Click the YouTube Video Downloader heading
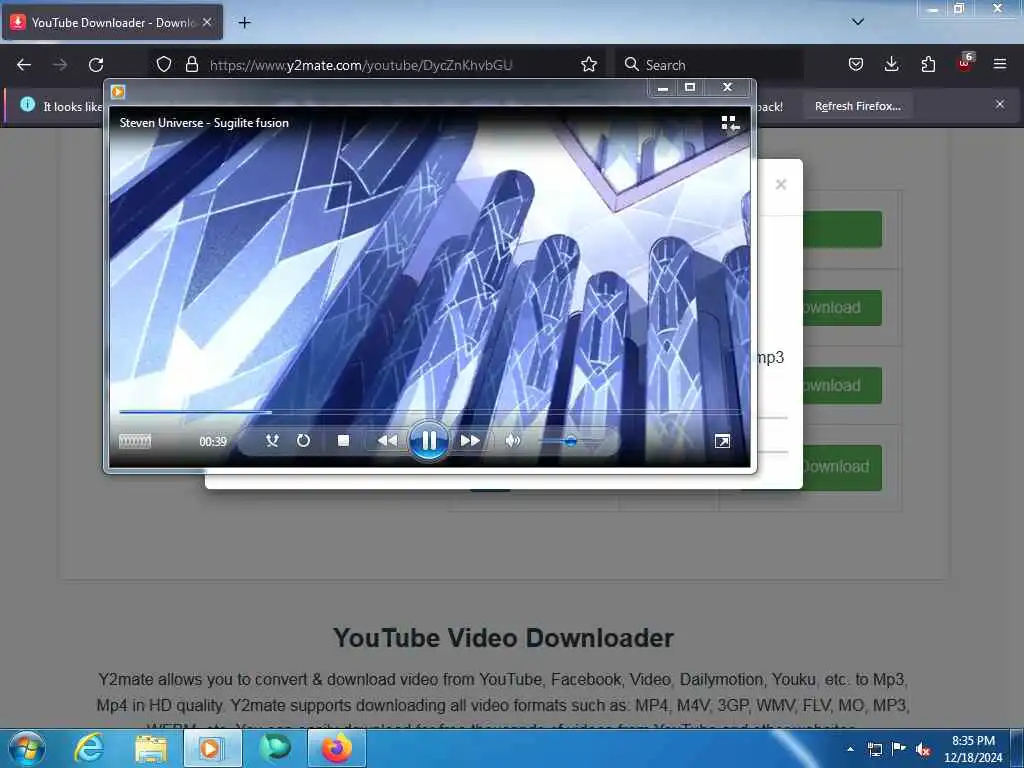The height and width of the screenshot is (768, 1024). tap(503, 638)
